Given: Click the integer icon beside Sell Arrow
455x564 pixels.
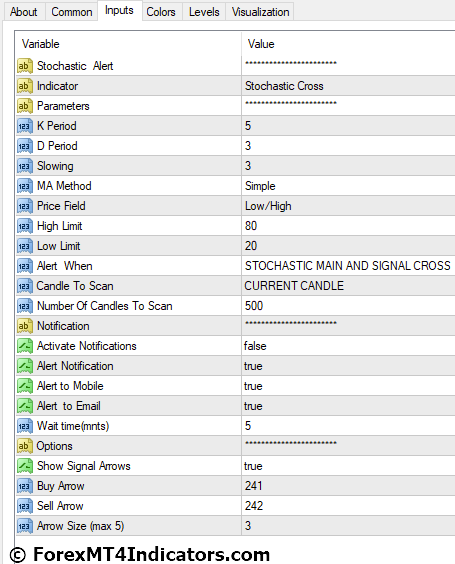Looking at the screenshot, I should (x=25, y=506).
